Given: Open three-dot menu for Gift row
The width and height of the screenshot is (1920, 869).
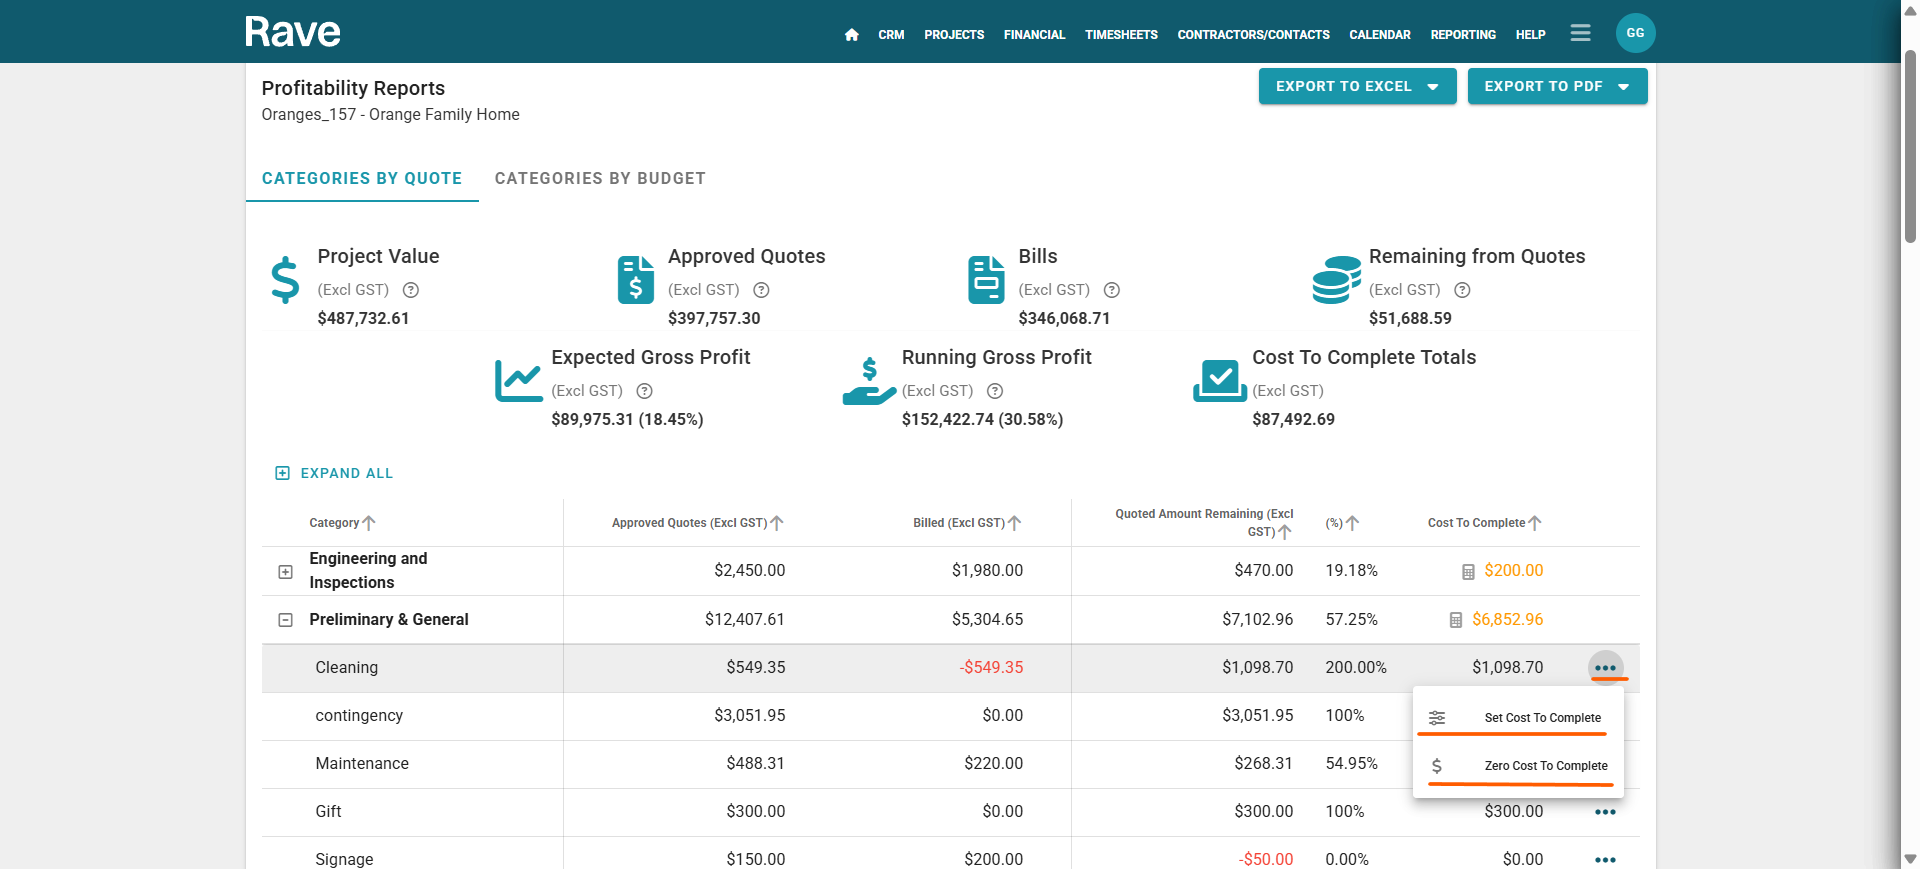Looking at the screenshot, I should click(x=1605, y=812).
